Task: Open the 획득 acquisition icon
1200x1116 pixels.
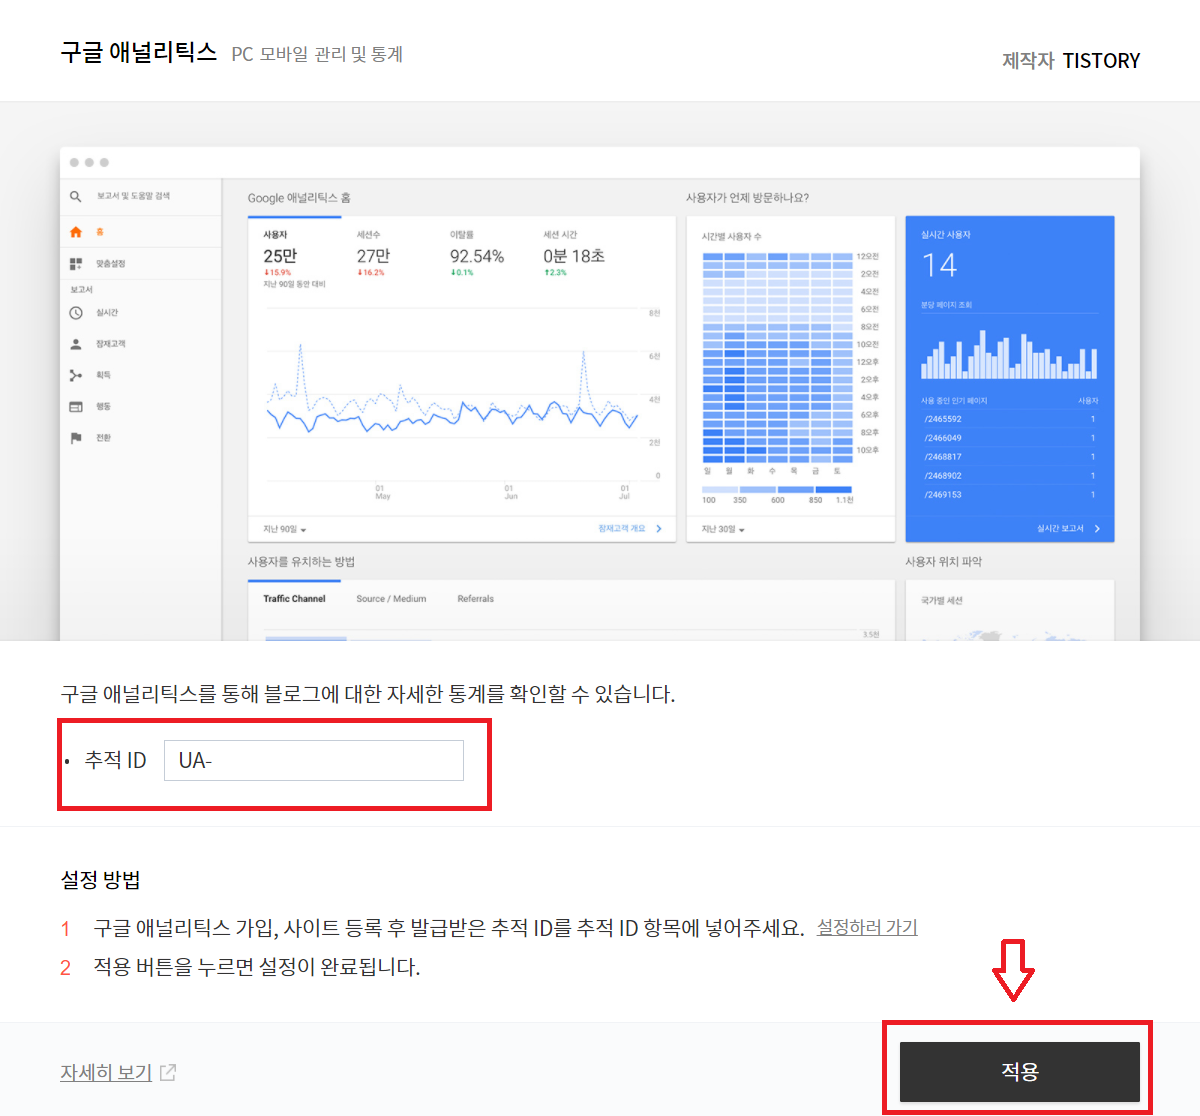Action: (x=76, y=375)
